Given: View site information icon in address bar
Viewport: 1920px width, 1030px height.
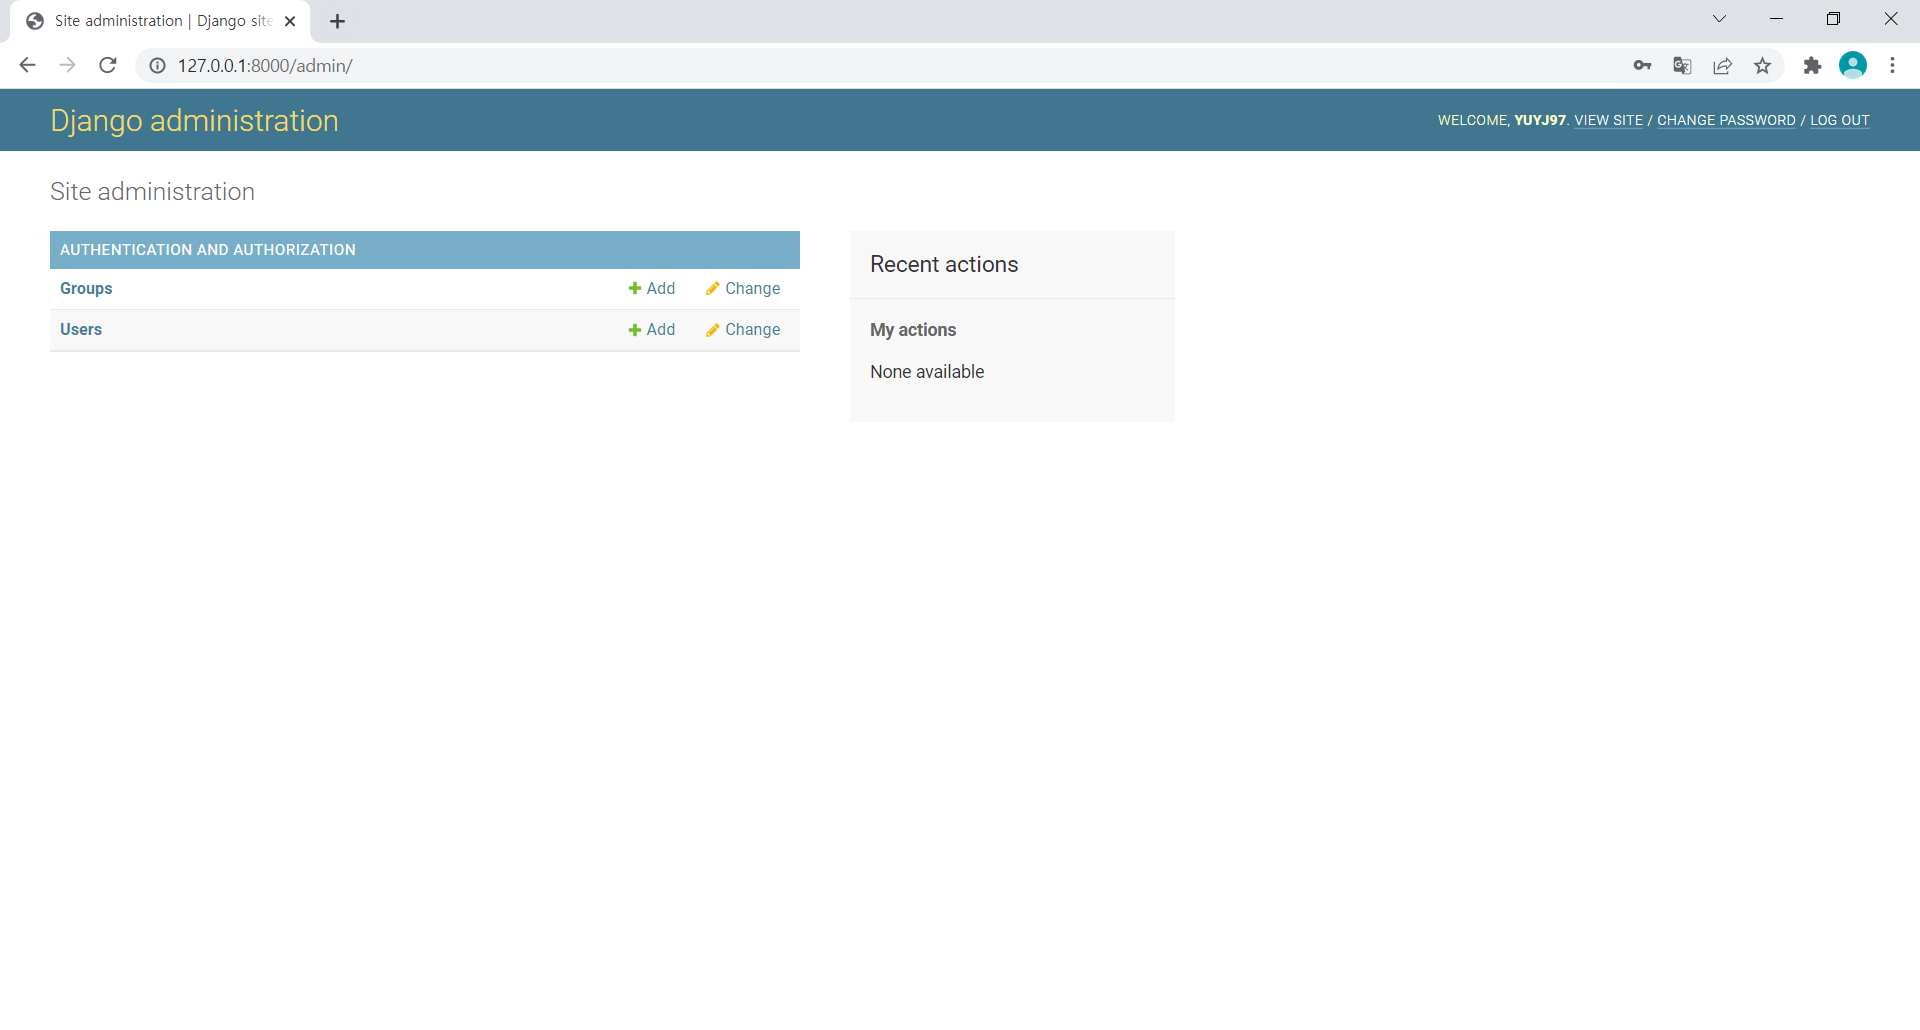Looking at the screenshot, I should [157, 66].
